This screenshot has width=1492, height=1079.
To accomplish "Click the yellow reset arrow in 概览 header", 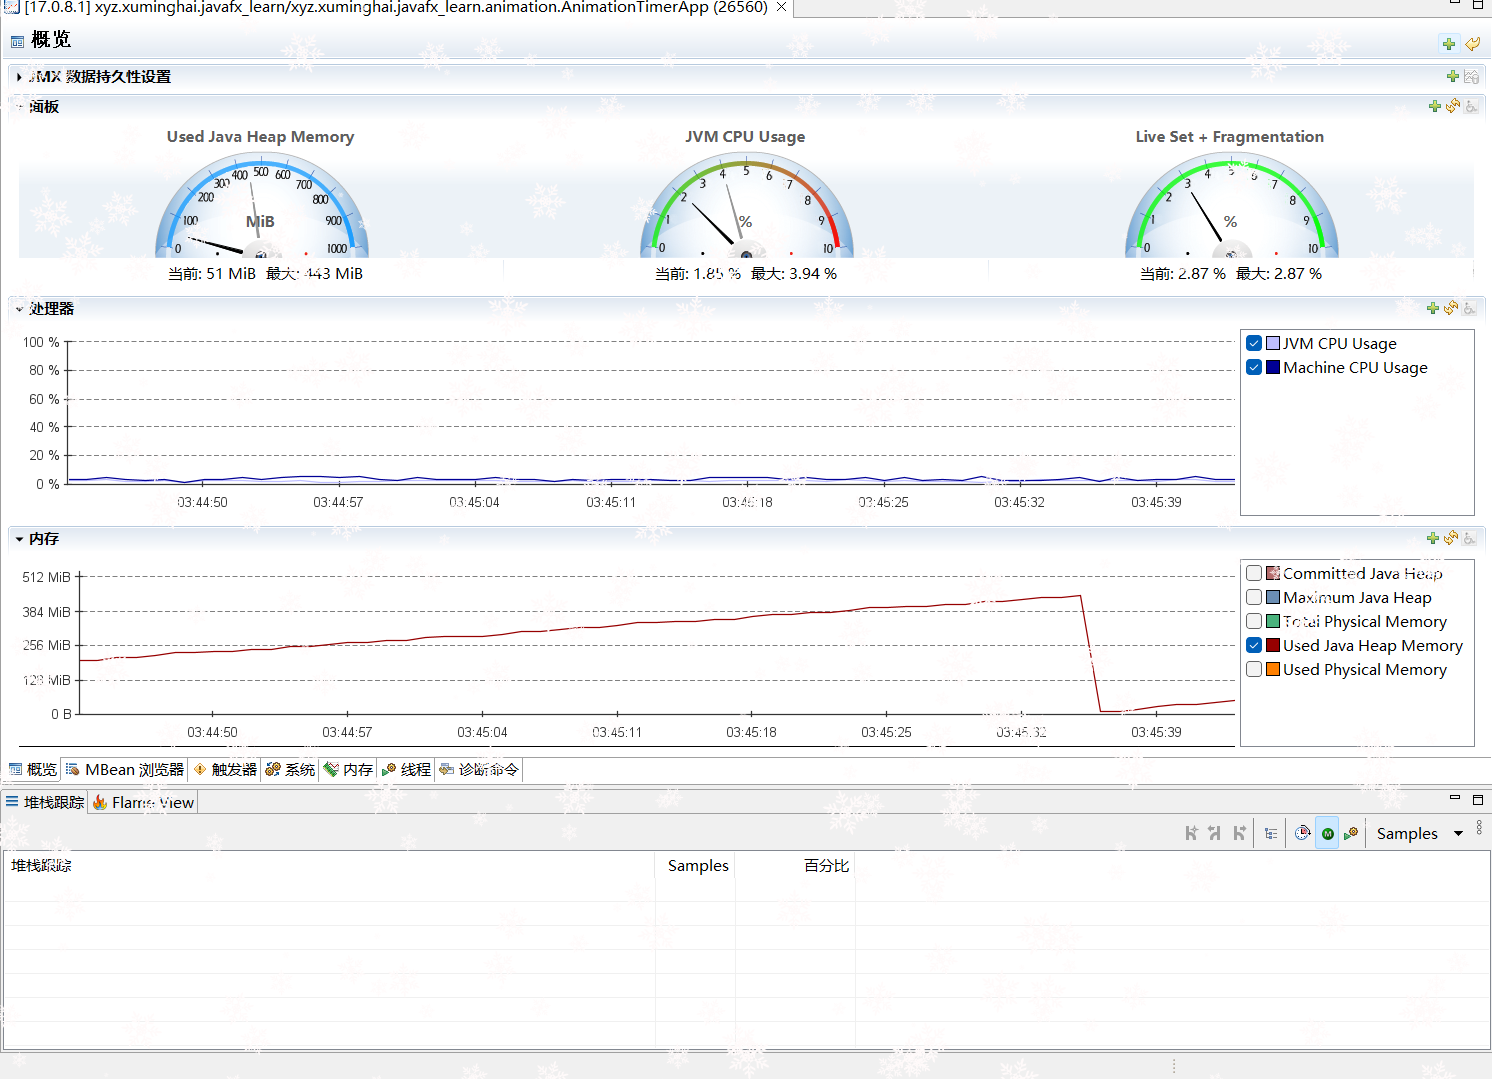I will click(x=1472, y=43).
